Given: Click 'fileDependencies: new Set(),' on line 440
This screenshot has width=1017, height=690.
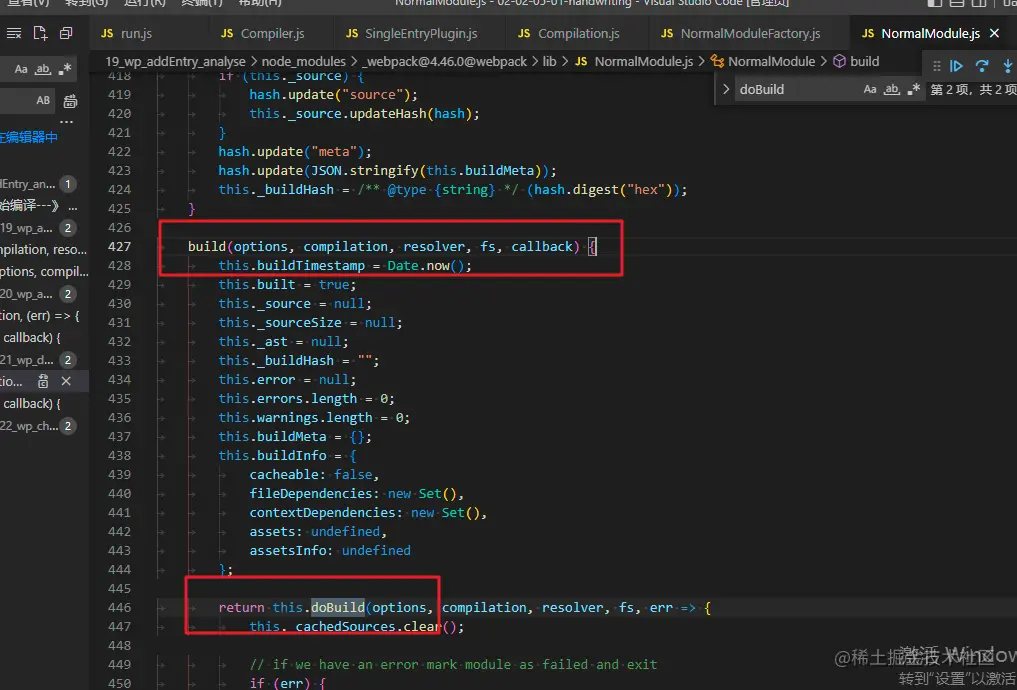Looking at the screenshot, I should click(357, 494).
